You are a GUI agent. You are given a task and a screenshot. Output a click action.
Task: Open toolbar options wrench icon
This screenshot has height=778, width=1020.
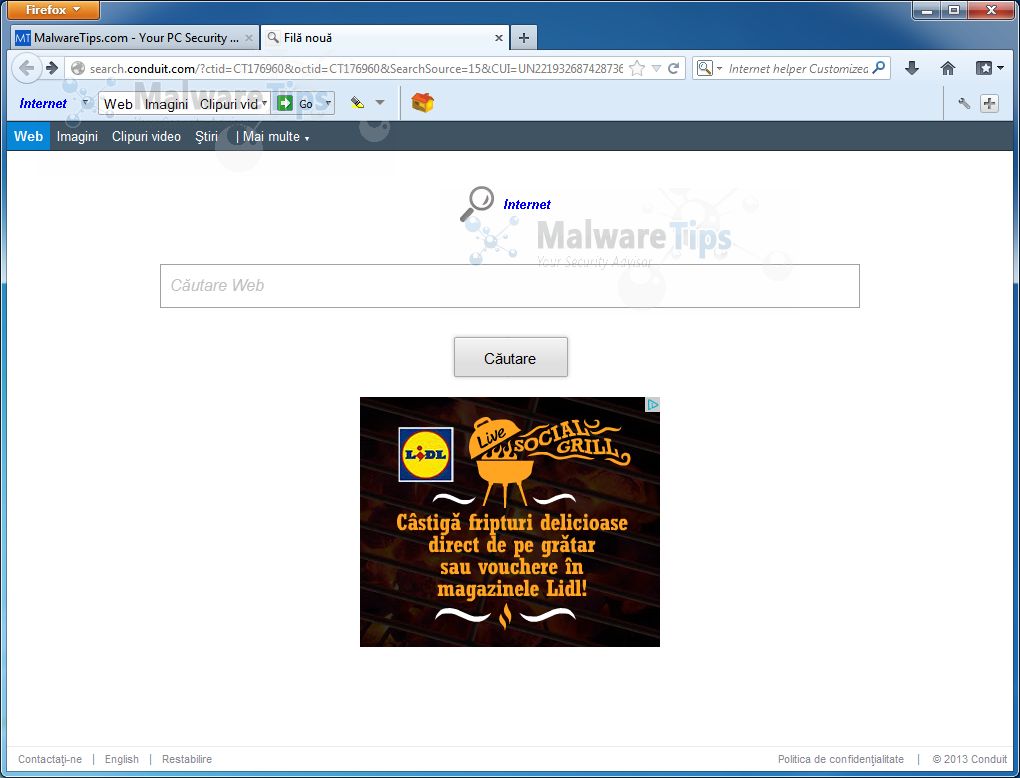click(964, 103)
